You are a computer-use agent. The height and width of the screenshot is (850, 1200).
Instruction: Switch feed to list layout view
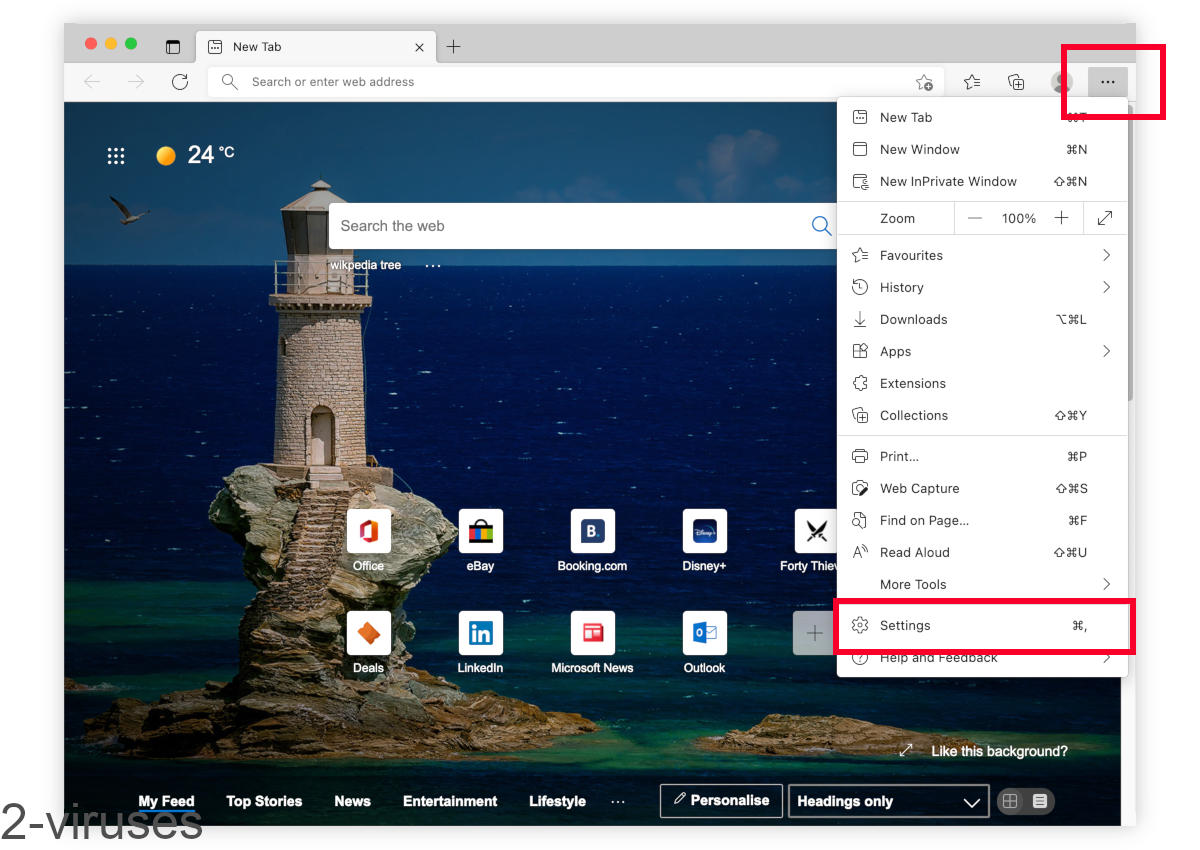tap(1040, 801)
